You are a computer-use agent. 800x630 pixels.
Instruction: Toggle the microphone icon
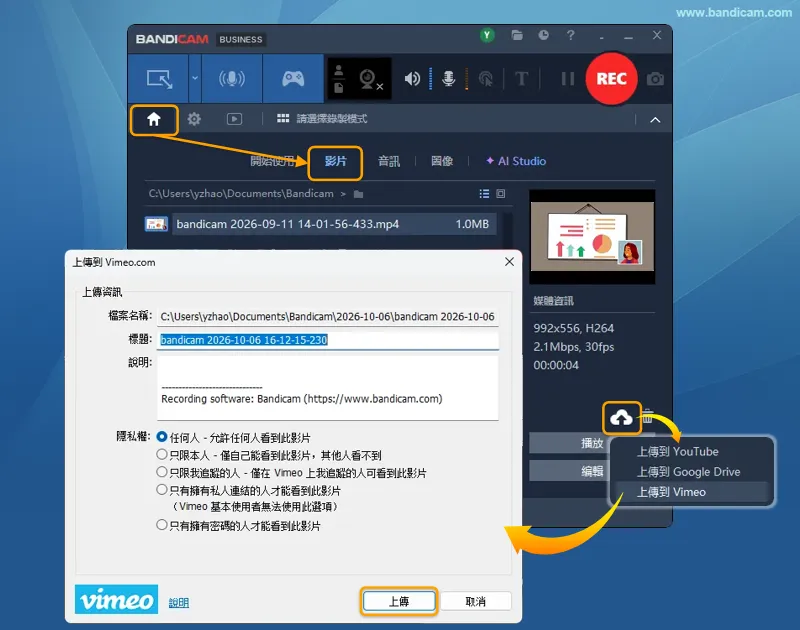pos(448,79)
